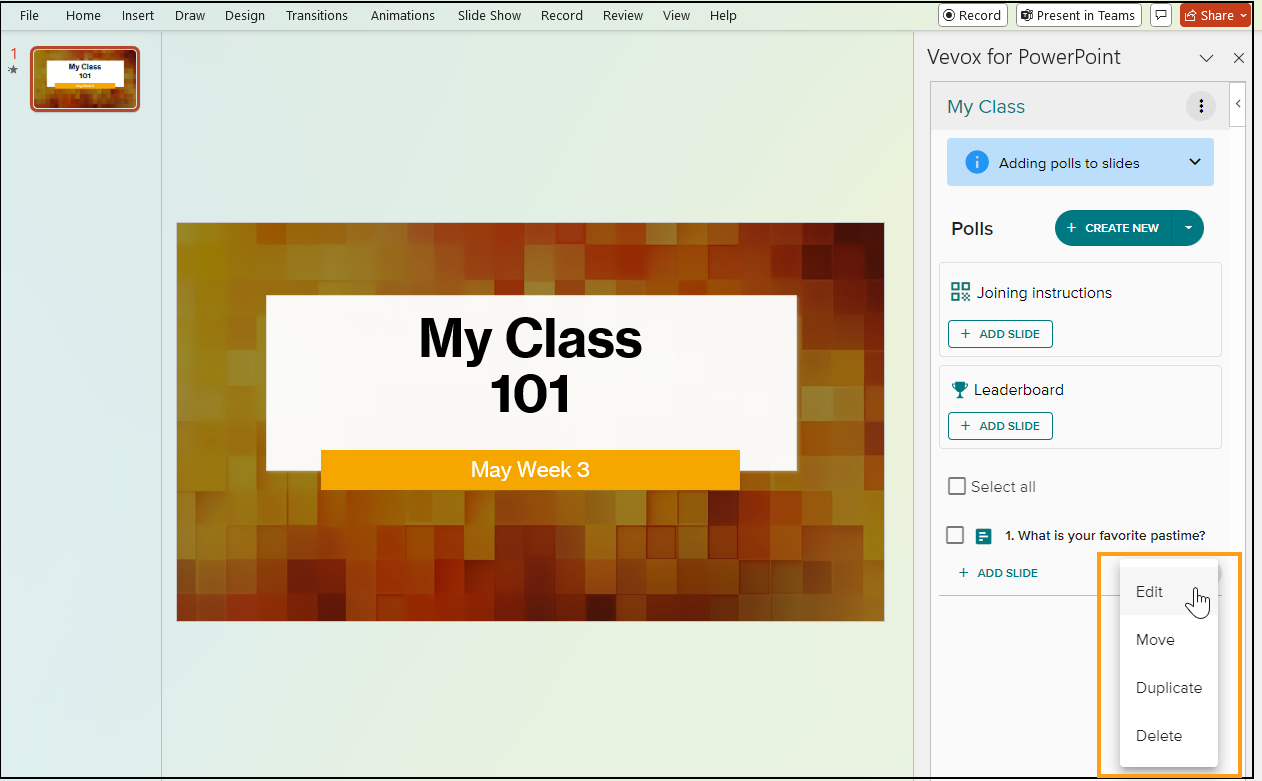Click the QR code icon for Joining instructions
This screenshot has width=1262, height=781.
(960, 292)
